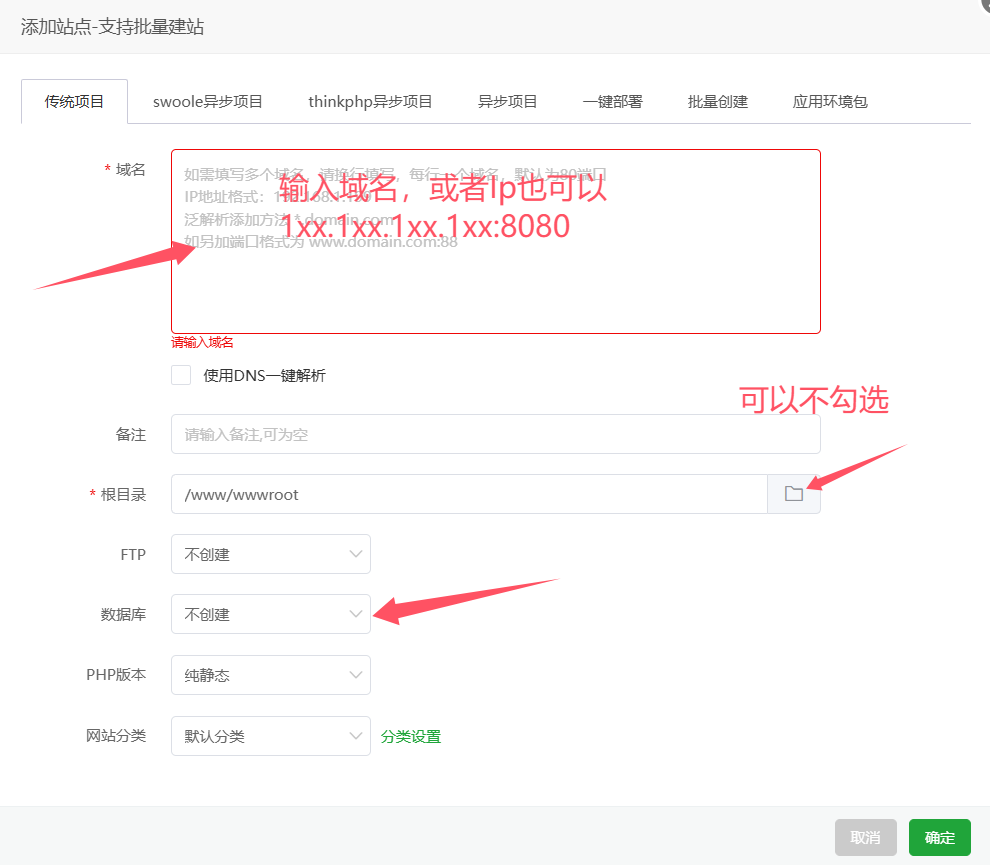Focus the 备注 input field
Screen dimensions: 990x865
(x=496, y=434)
